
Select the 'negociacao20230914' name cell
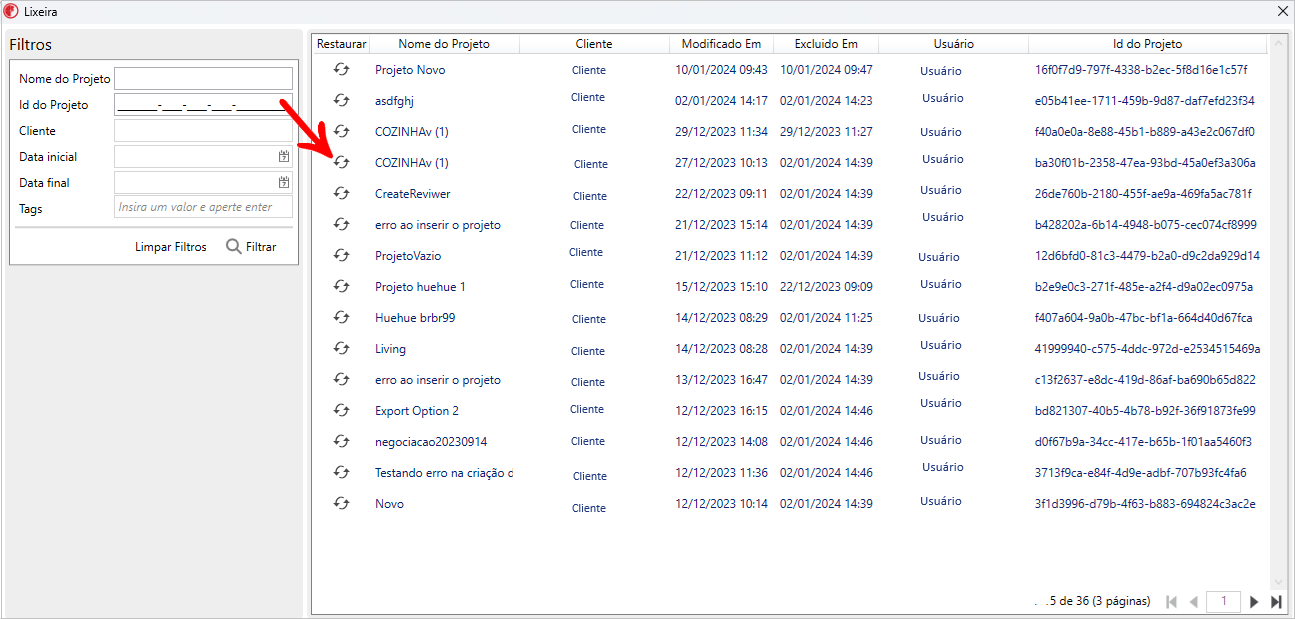point(431,442)
